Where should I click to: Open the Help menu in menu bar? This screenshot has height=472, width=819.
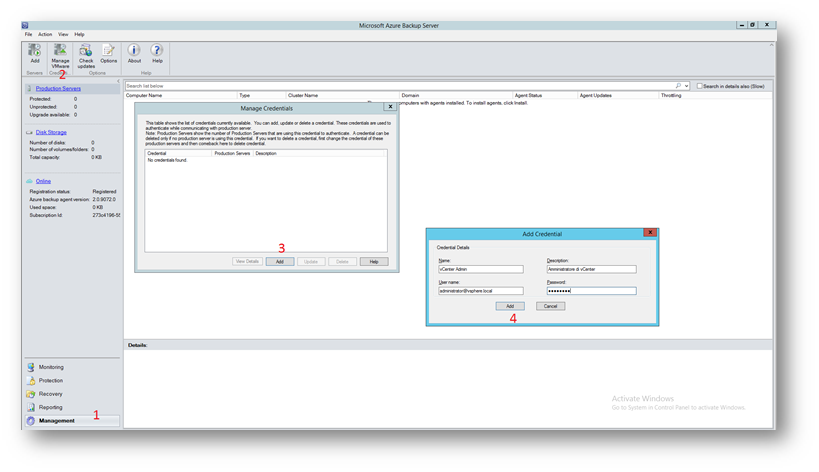point(79,34)
